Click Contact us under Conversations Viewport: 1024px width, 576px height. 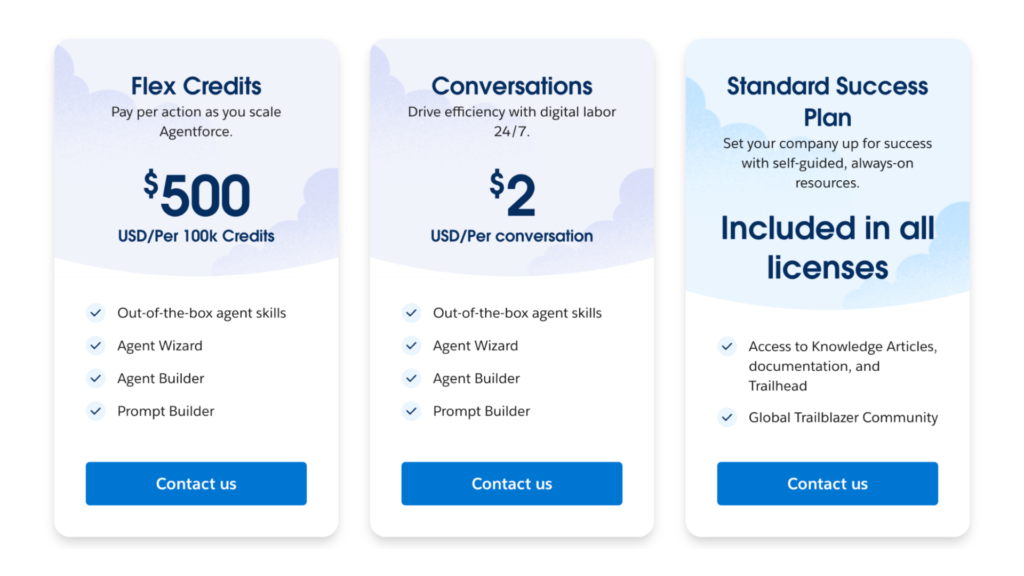click(x=511, y=483)
